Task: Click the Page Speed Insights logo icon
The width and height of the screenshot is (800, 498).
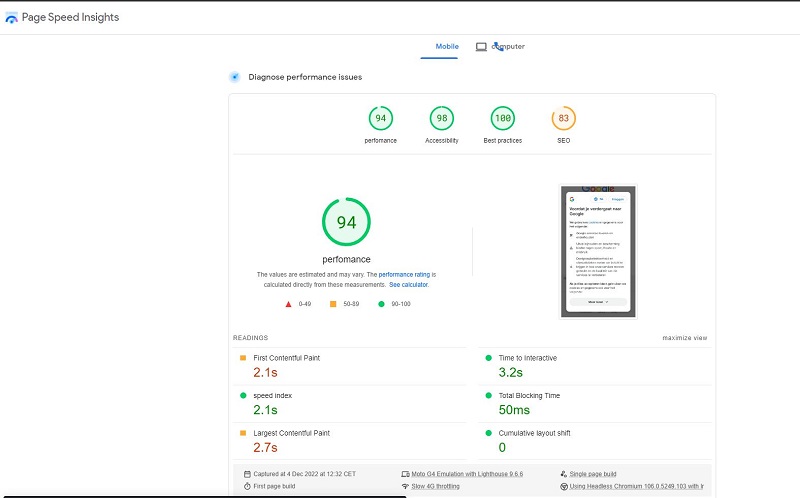Action: (x=11, y=18)
